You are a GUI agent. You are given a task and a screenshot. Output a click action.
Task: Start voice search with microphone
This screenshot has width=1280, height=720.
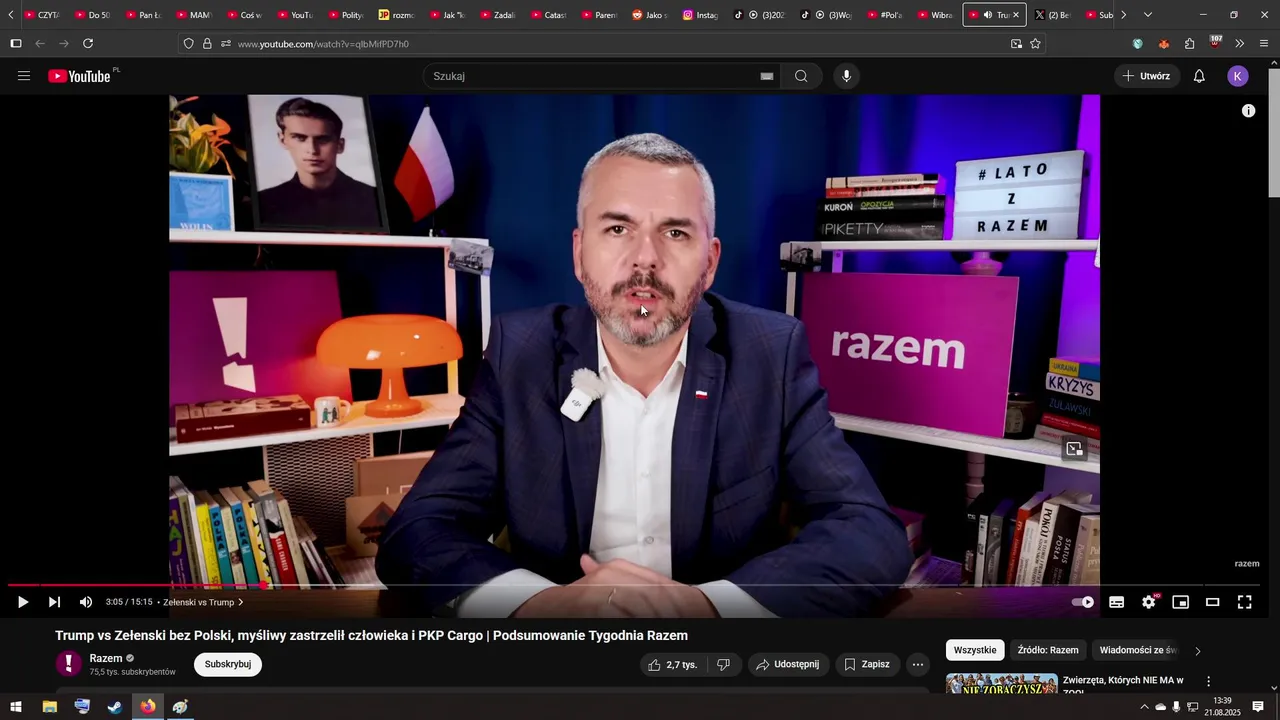[846, 76]
